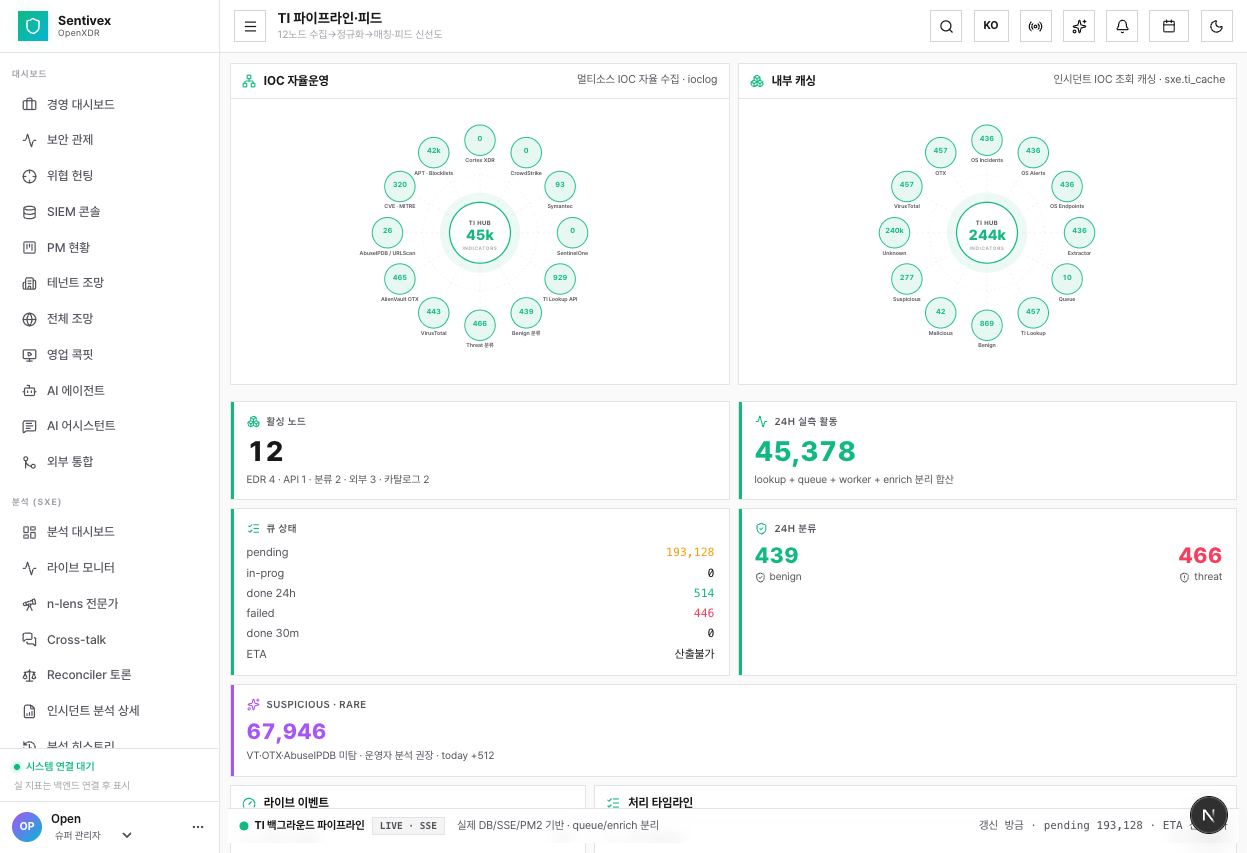Click the chat icon for AI 어시스턴트
1247x853 pixels.
(29, 426)
